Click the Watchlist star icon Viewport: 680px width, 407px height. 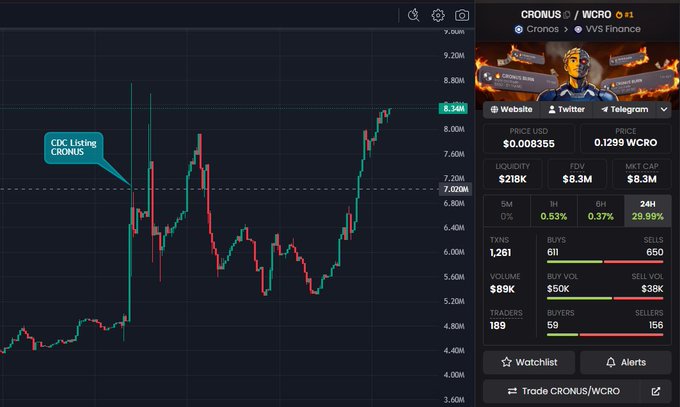coord(507,362)
